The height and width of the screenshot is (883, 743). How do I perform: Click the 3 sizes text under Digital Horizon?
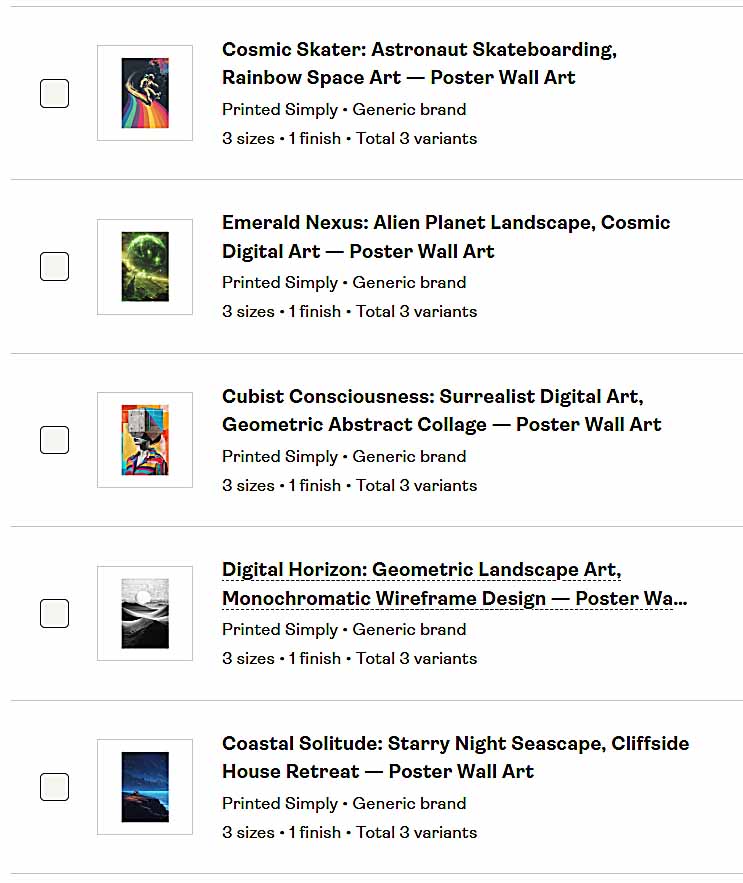point(248,658)
